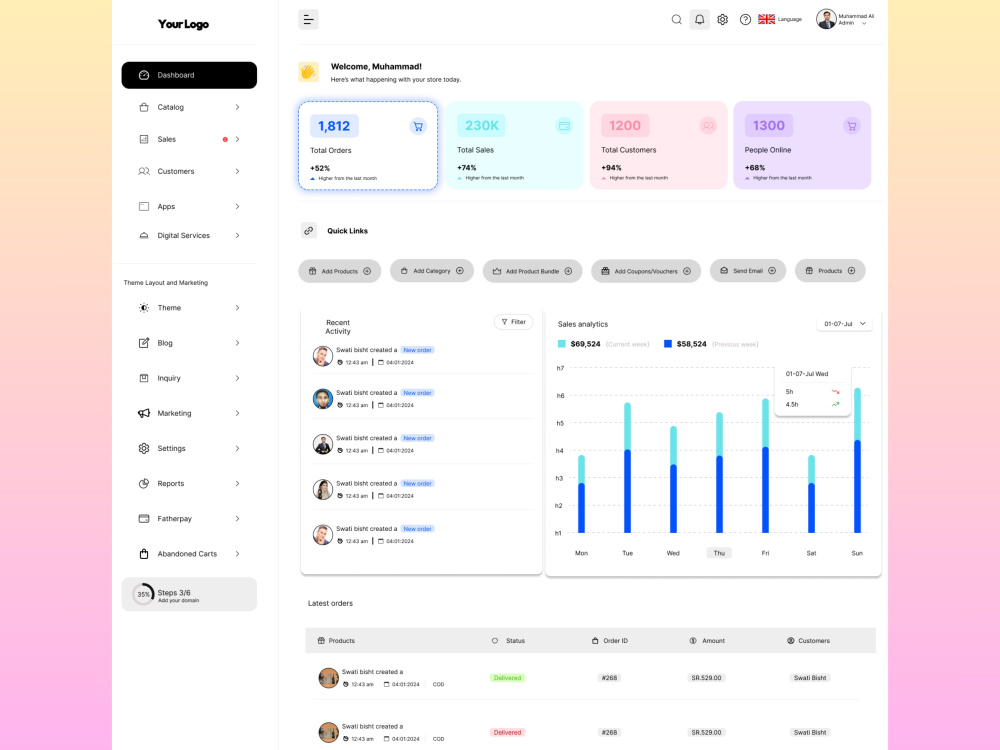Click the blue previous week legend swatch
The height and width of the screenshot is (750, 1000).
coord(668,344)
